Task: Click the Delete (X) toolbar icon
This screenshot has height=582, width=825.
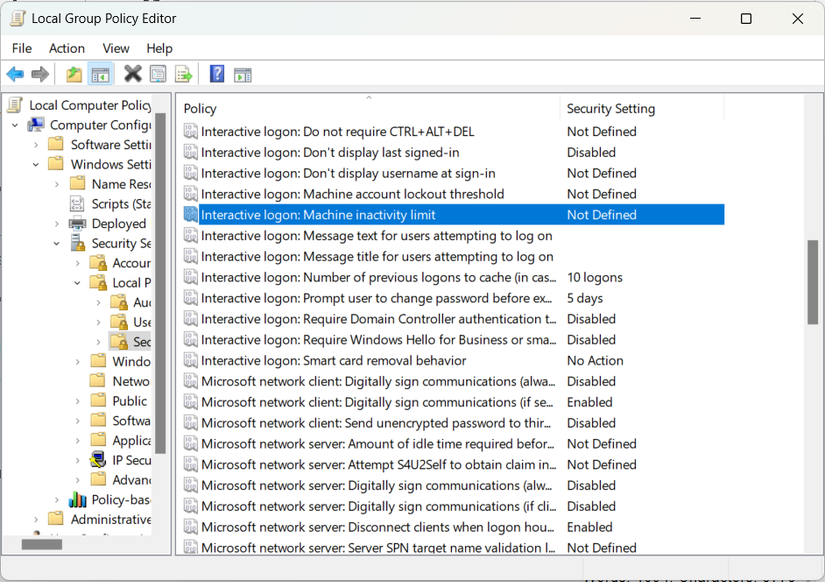Action: point(131,73)
